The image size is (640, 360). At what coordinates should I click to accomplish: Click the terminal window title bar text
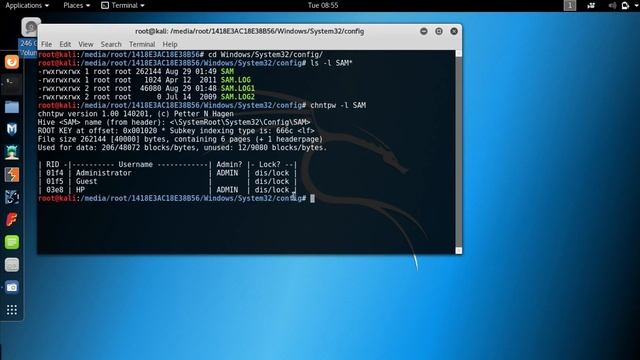click(x=249, y=31)
